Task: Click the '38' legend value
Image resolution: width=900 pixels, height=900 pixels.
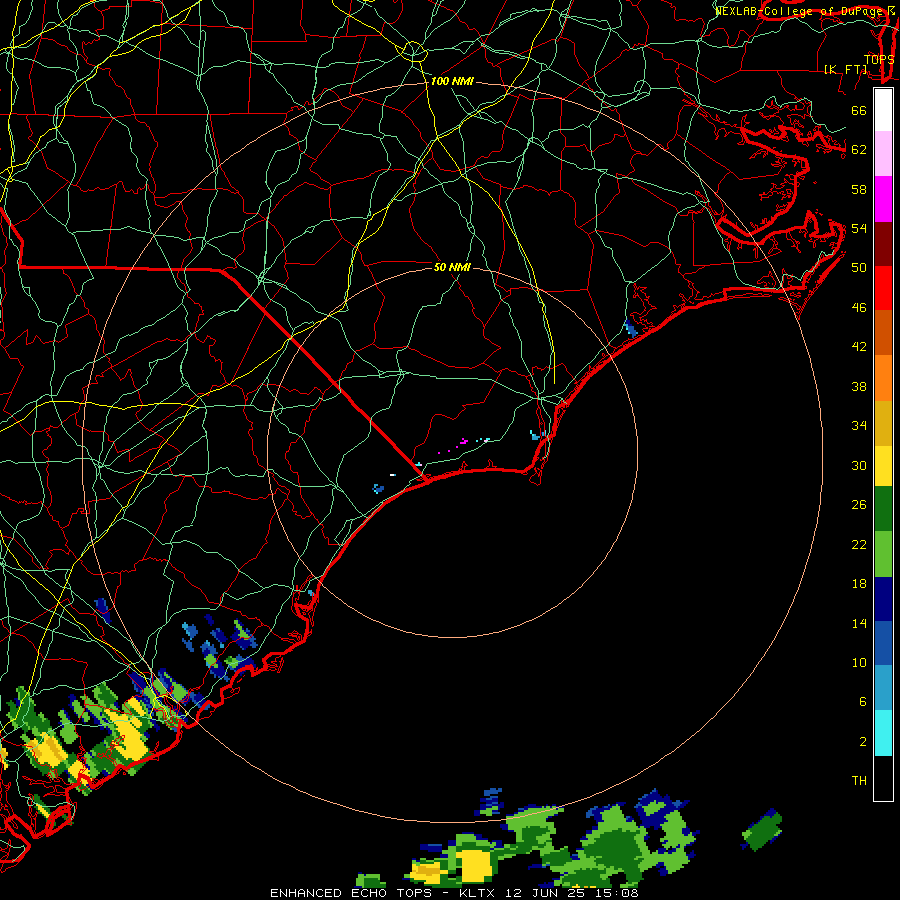Action: [859, 386]
